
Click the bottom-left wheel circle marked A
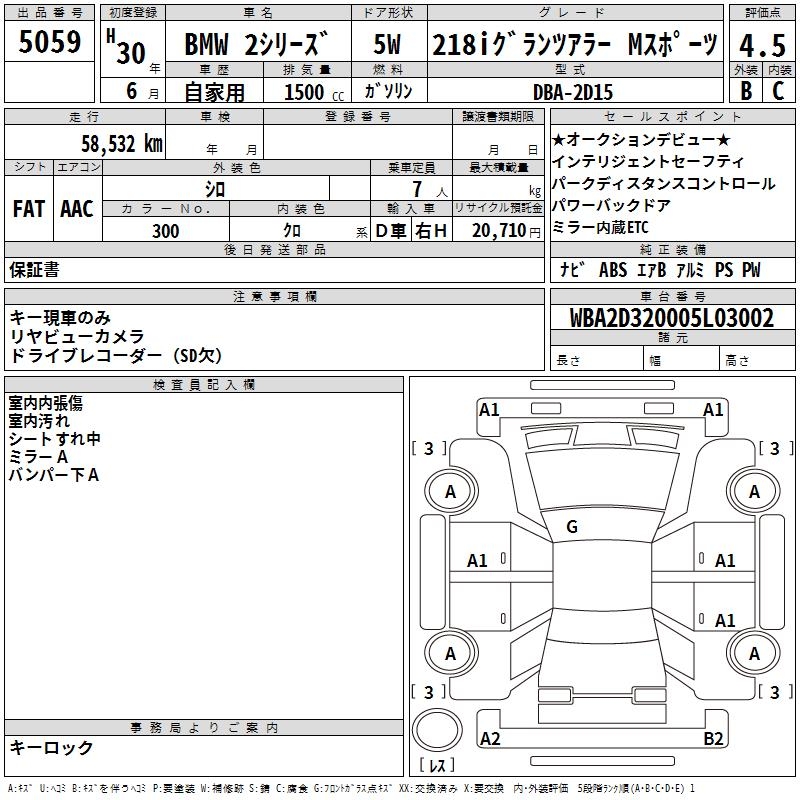pyautogui.click(x=450, y=653)
